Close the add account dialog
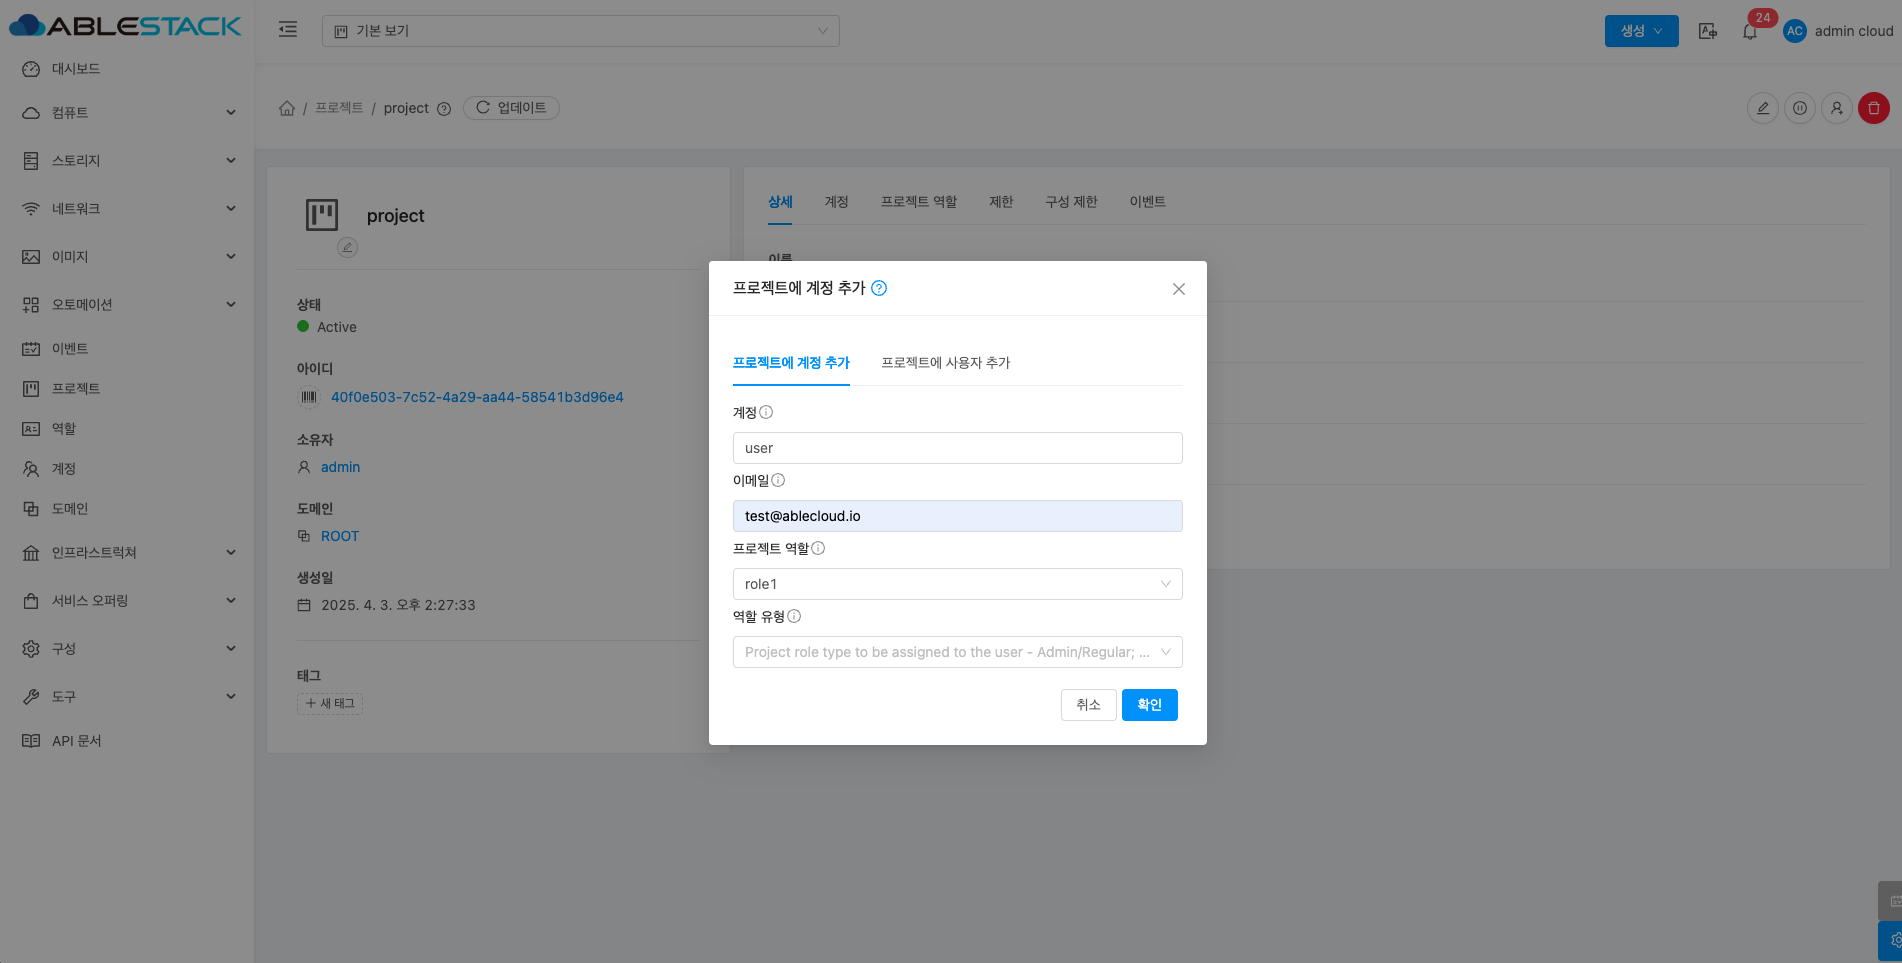 [x=1178, y=289]
